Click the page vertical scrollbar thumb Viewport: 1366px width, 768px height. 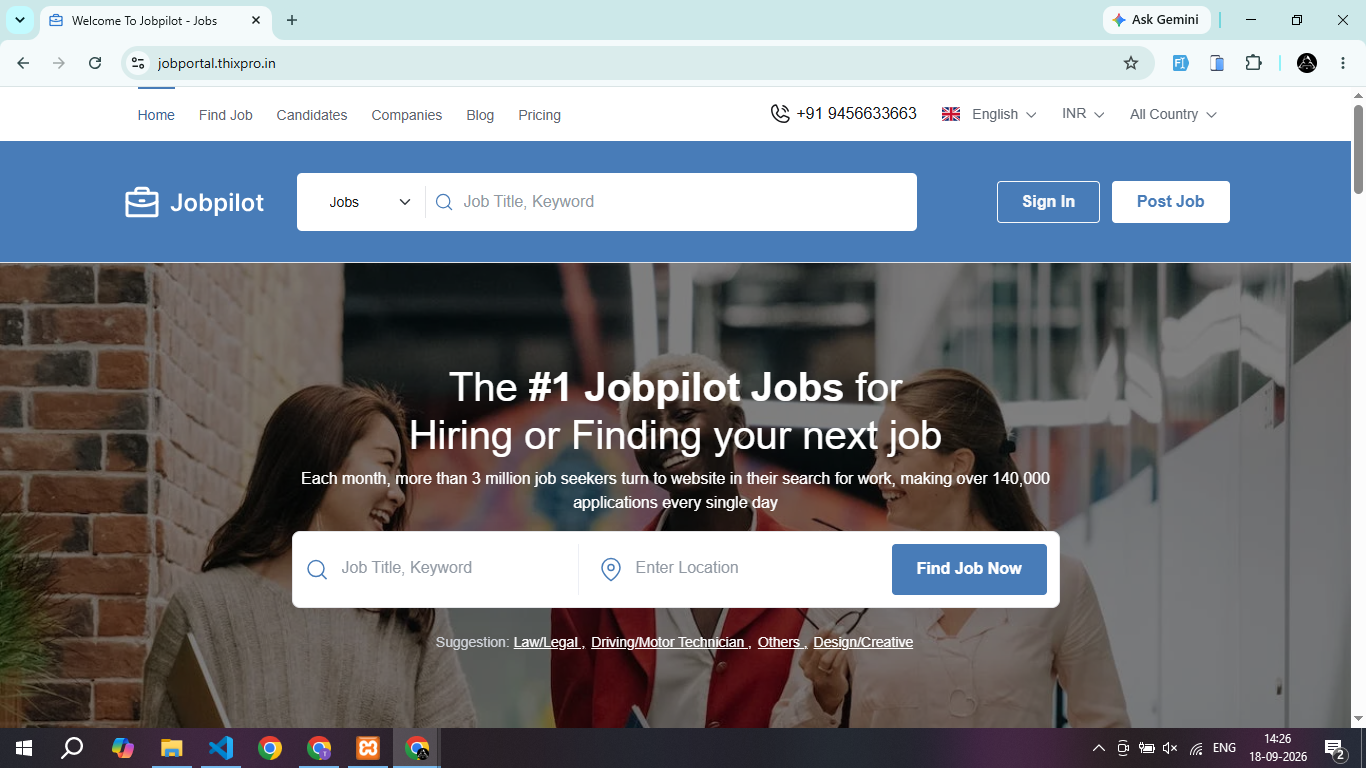tap(1359, 148)
